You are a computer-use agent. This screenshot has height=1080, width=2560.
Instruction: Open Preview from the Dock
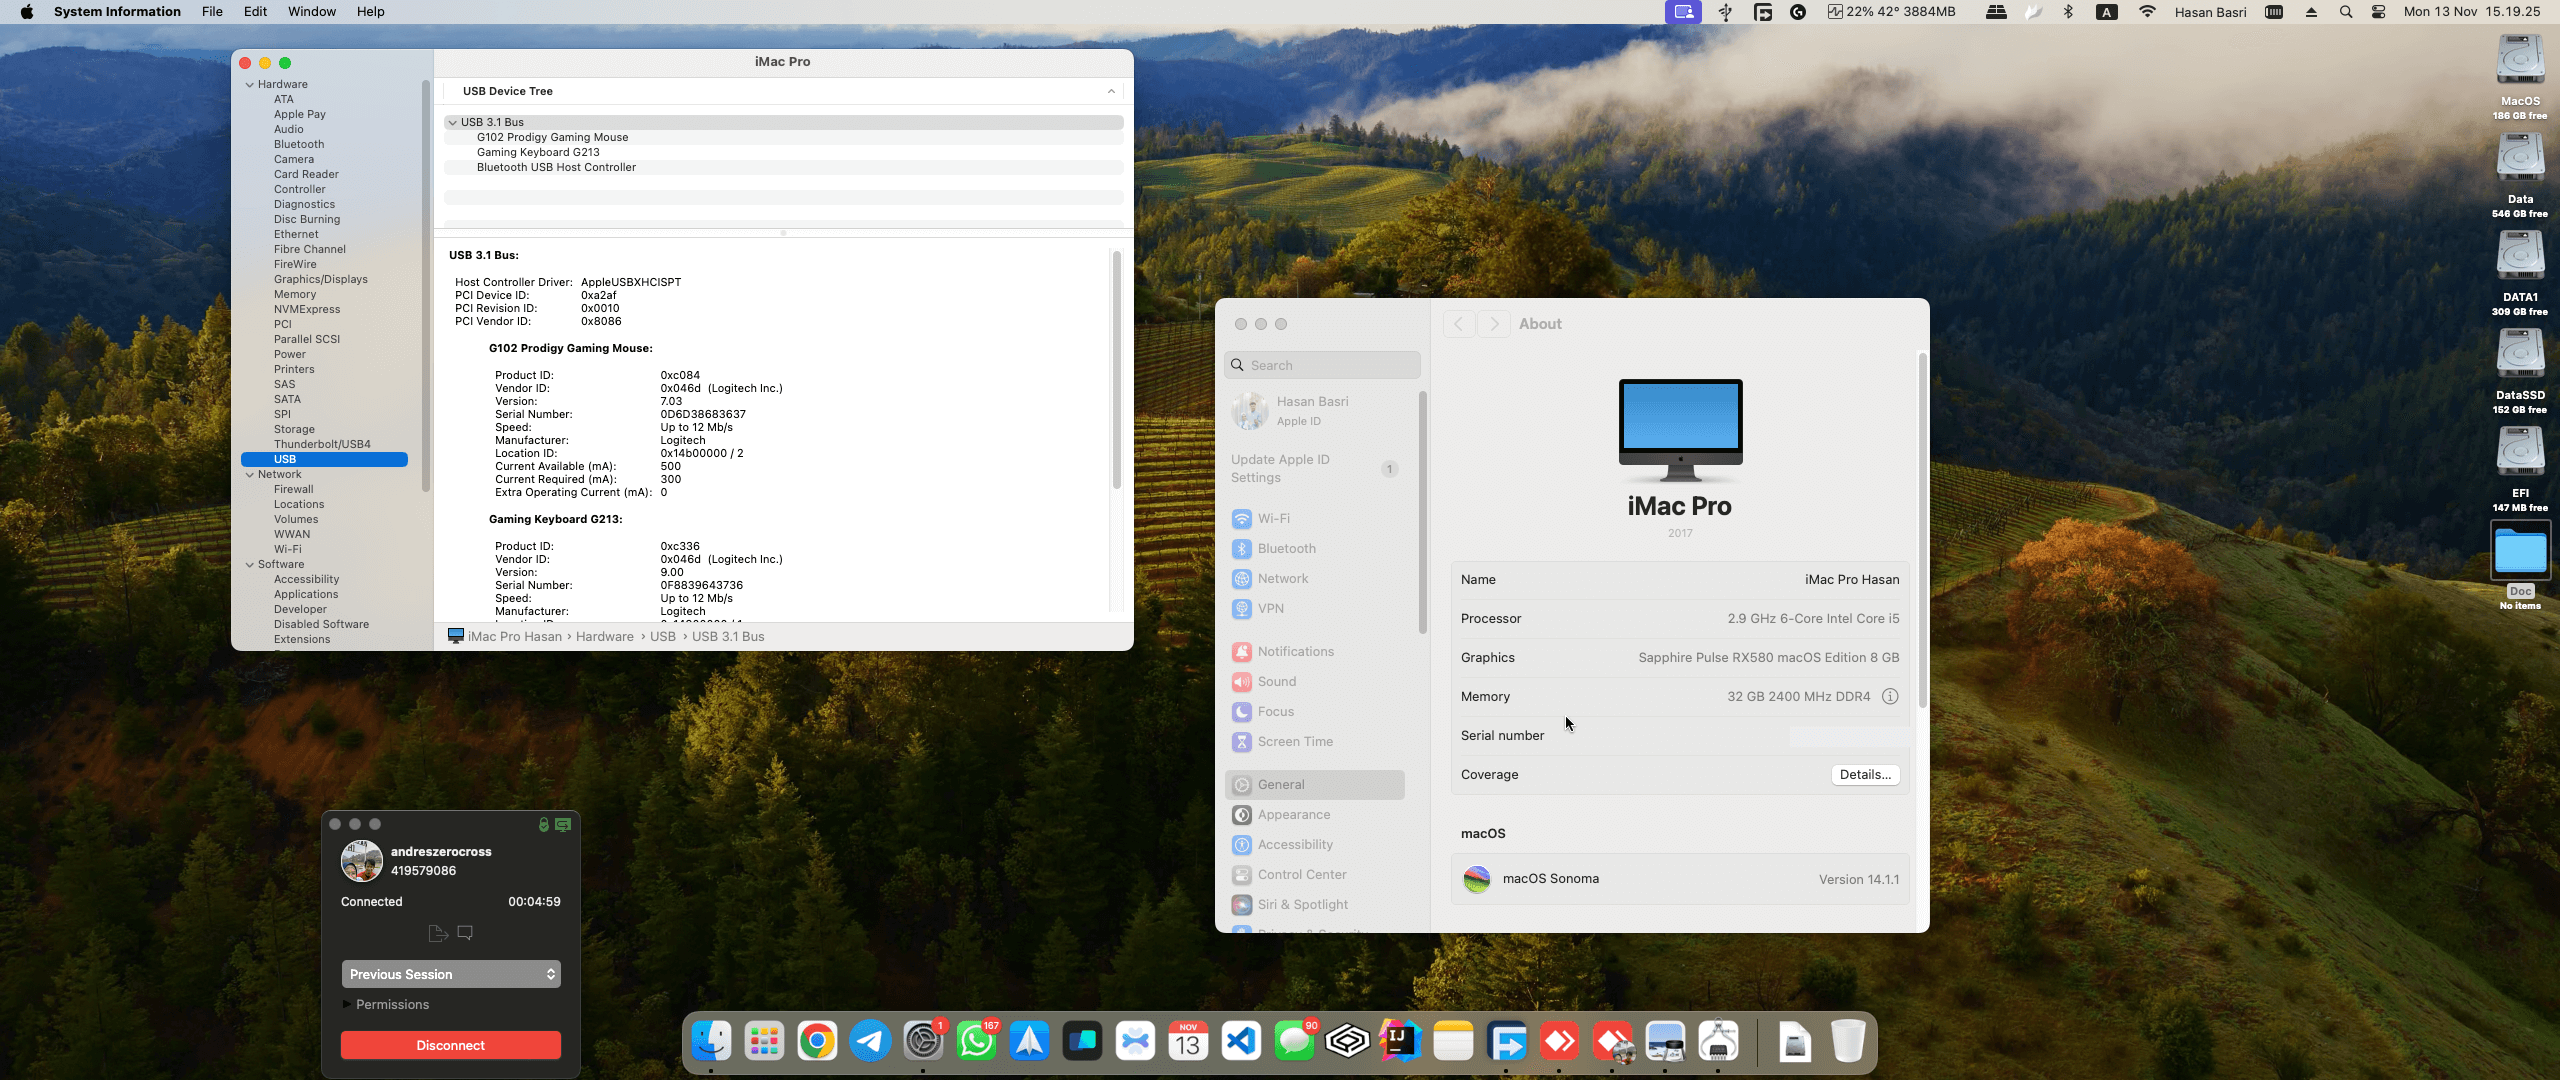(1665, 1042)
